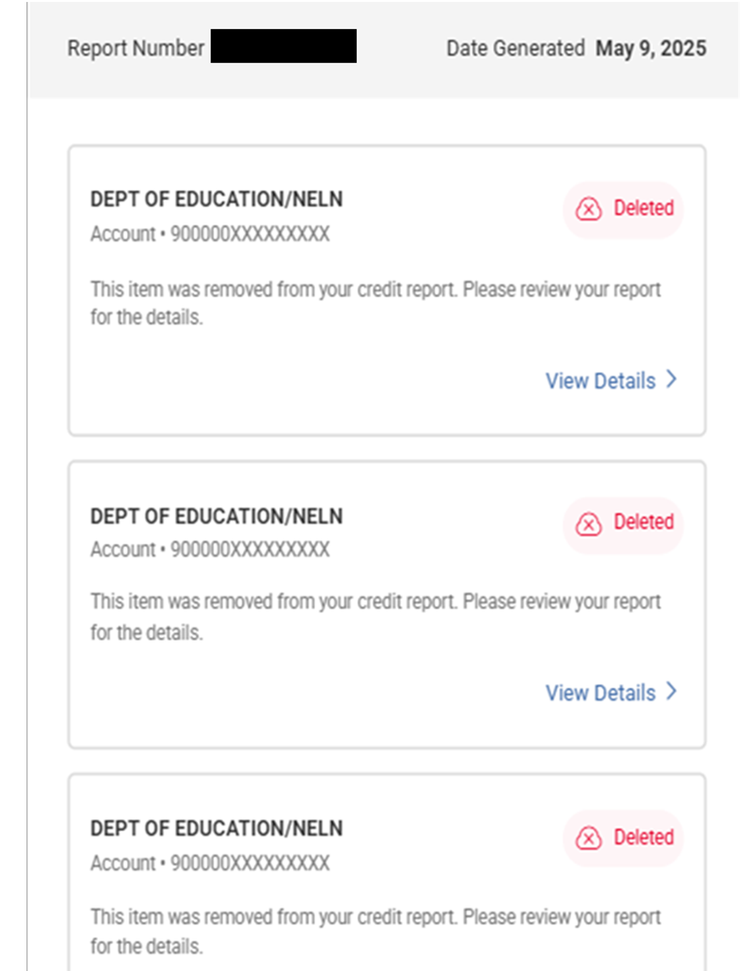Select the third DEPT OF EDUCATION/NELN heading
The image size is (750, 971).
click(216, 829)
